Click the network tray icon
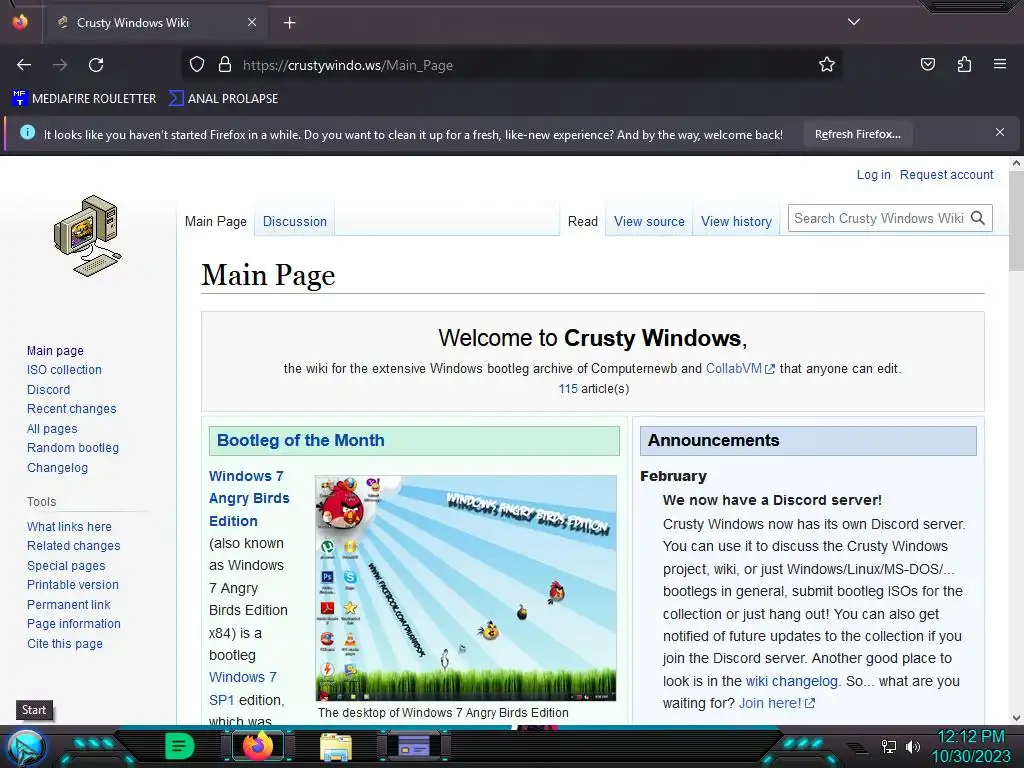The height and width of the screenshot is (768, 1024). click(888, 746)
